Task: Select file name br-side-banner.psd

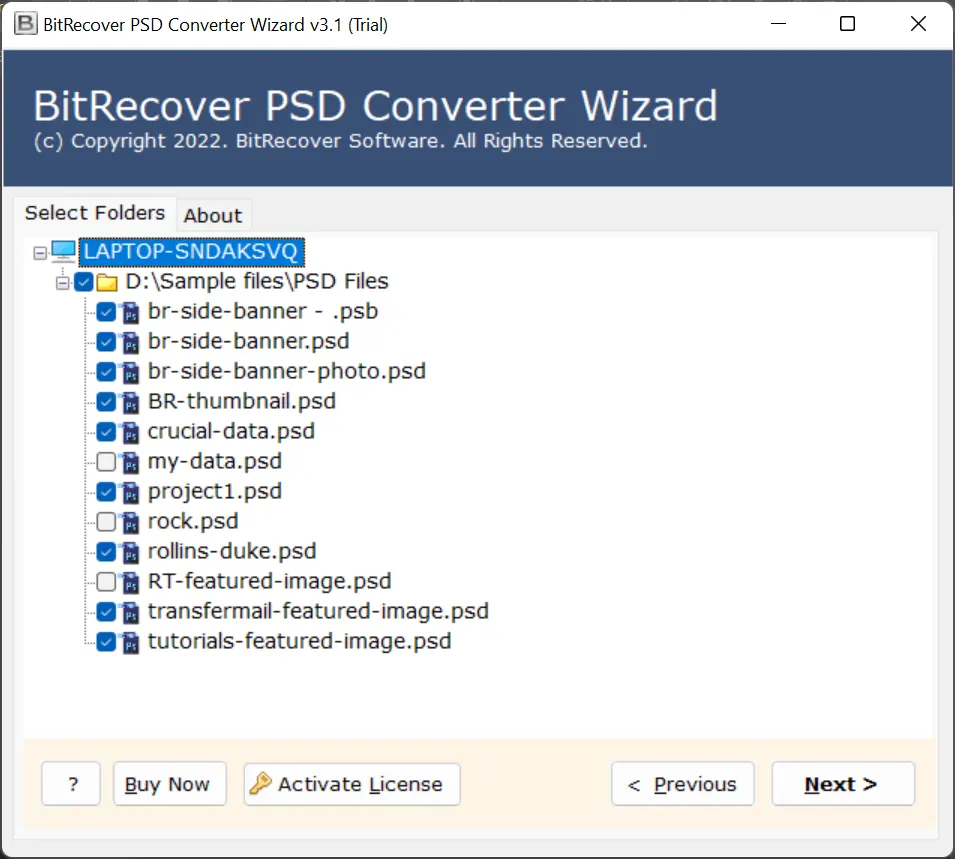Action: coord(248,341)
